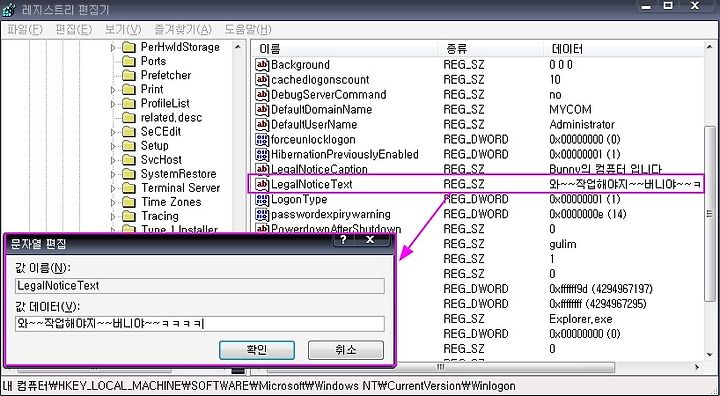Open the 도움말(H) menu
Screen dimensions: 720x396
[248, 29]
